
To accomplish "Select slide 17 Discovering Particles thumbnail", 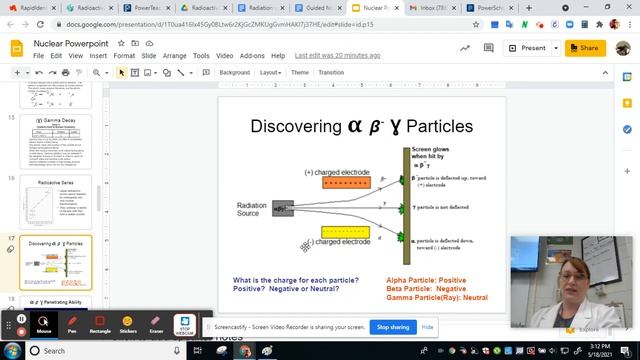I will coord(56,262).
